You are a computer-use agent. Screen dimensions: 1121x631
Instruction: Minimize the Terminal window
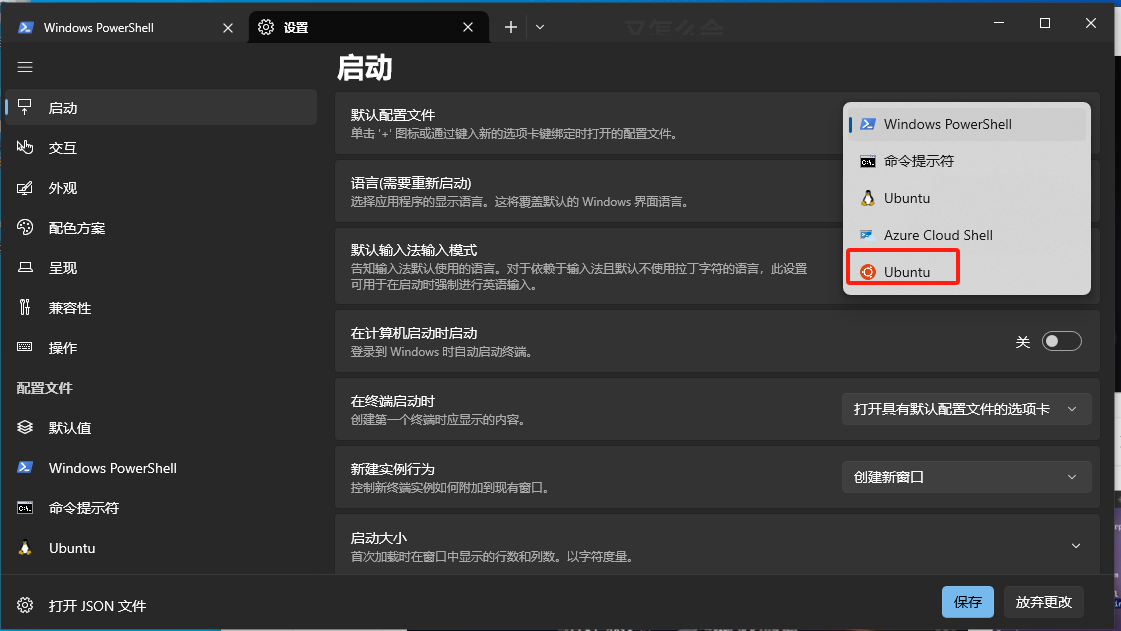click(999, 23)
